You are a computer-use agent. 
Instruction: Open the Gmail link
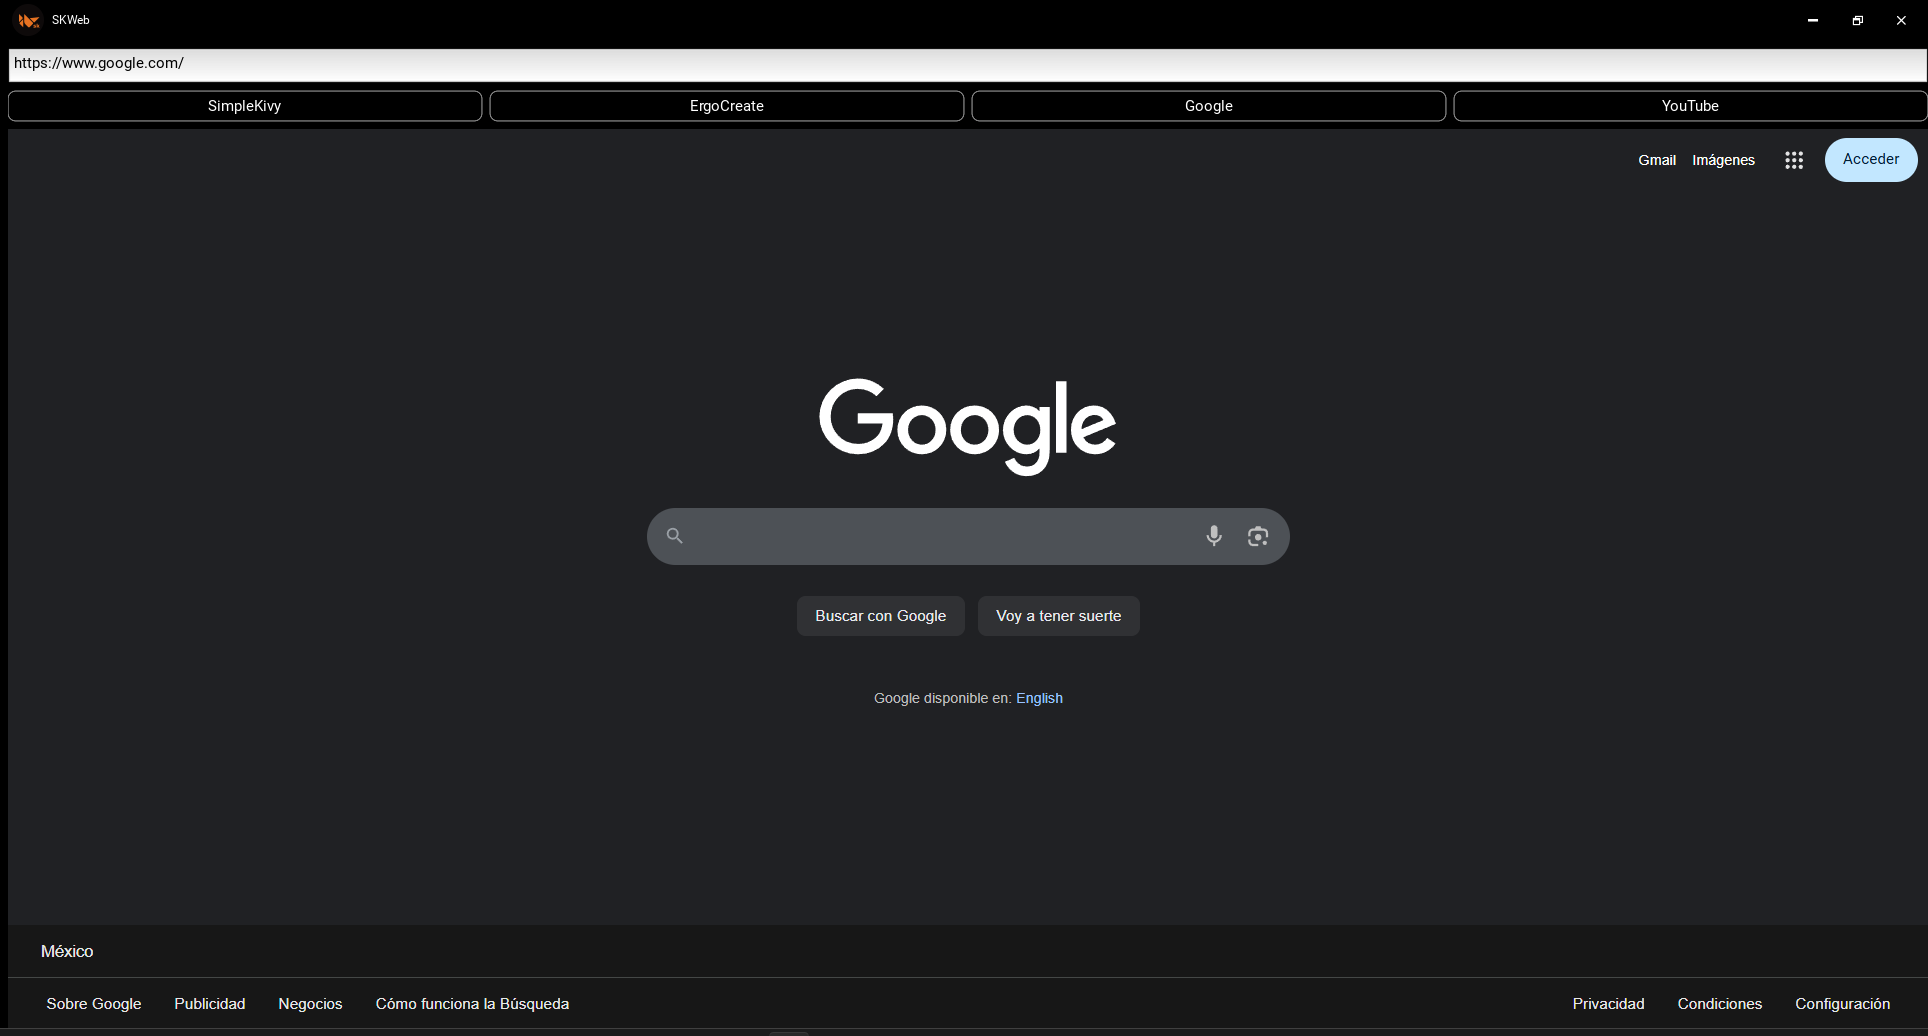tap(1656, 160)
